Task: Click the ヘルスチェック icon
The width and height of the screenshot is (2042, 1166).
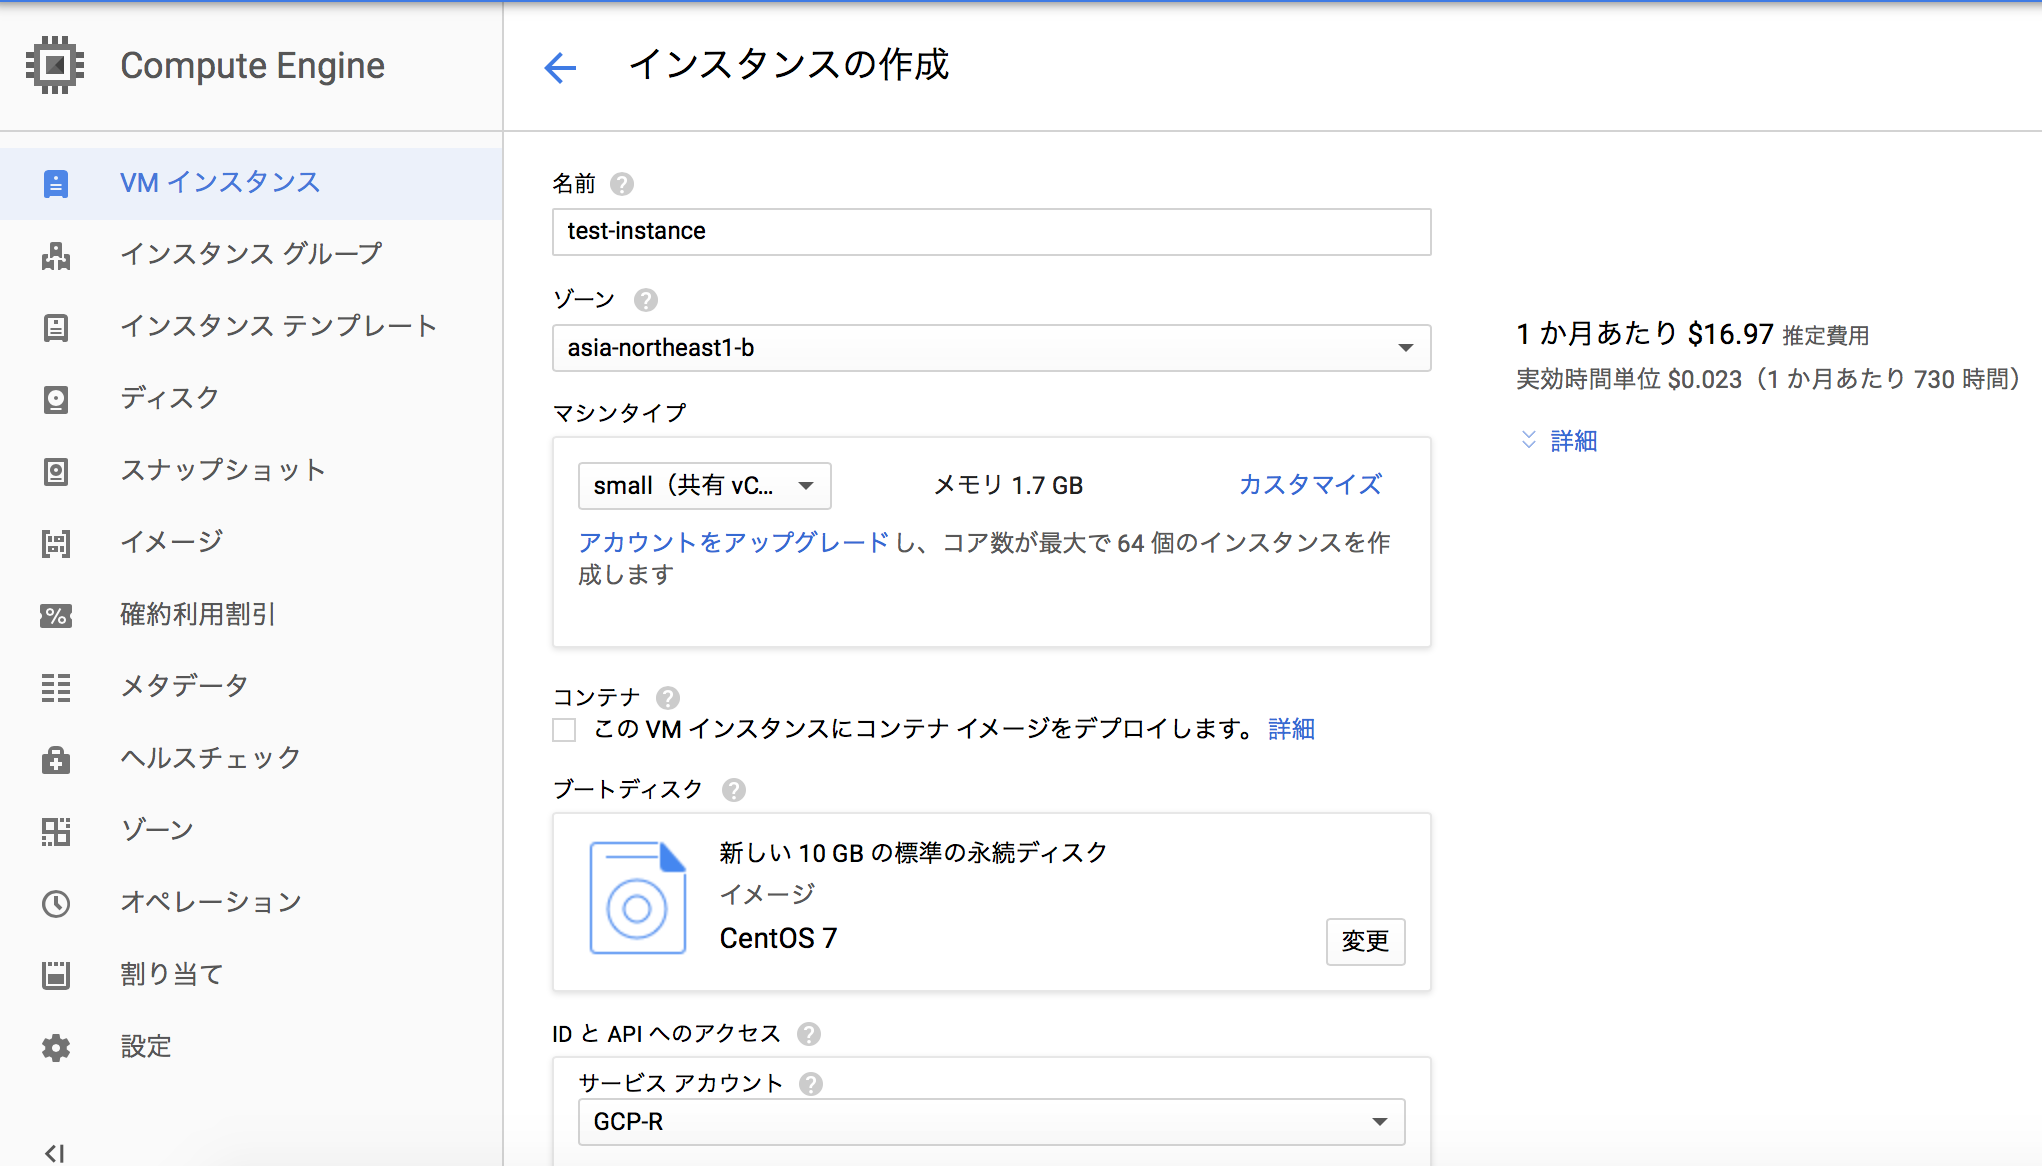Action: click(x=56, y=760)
